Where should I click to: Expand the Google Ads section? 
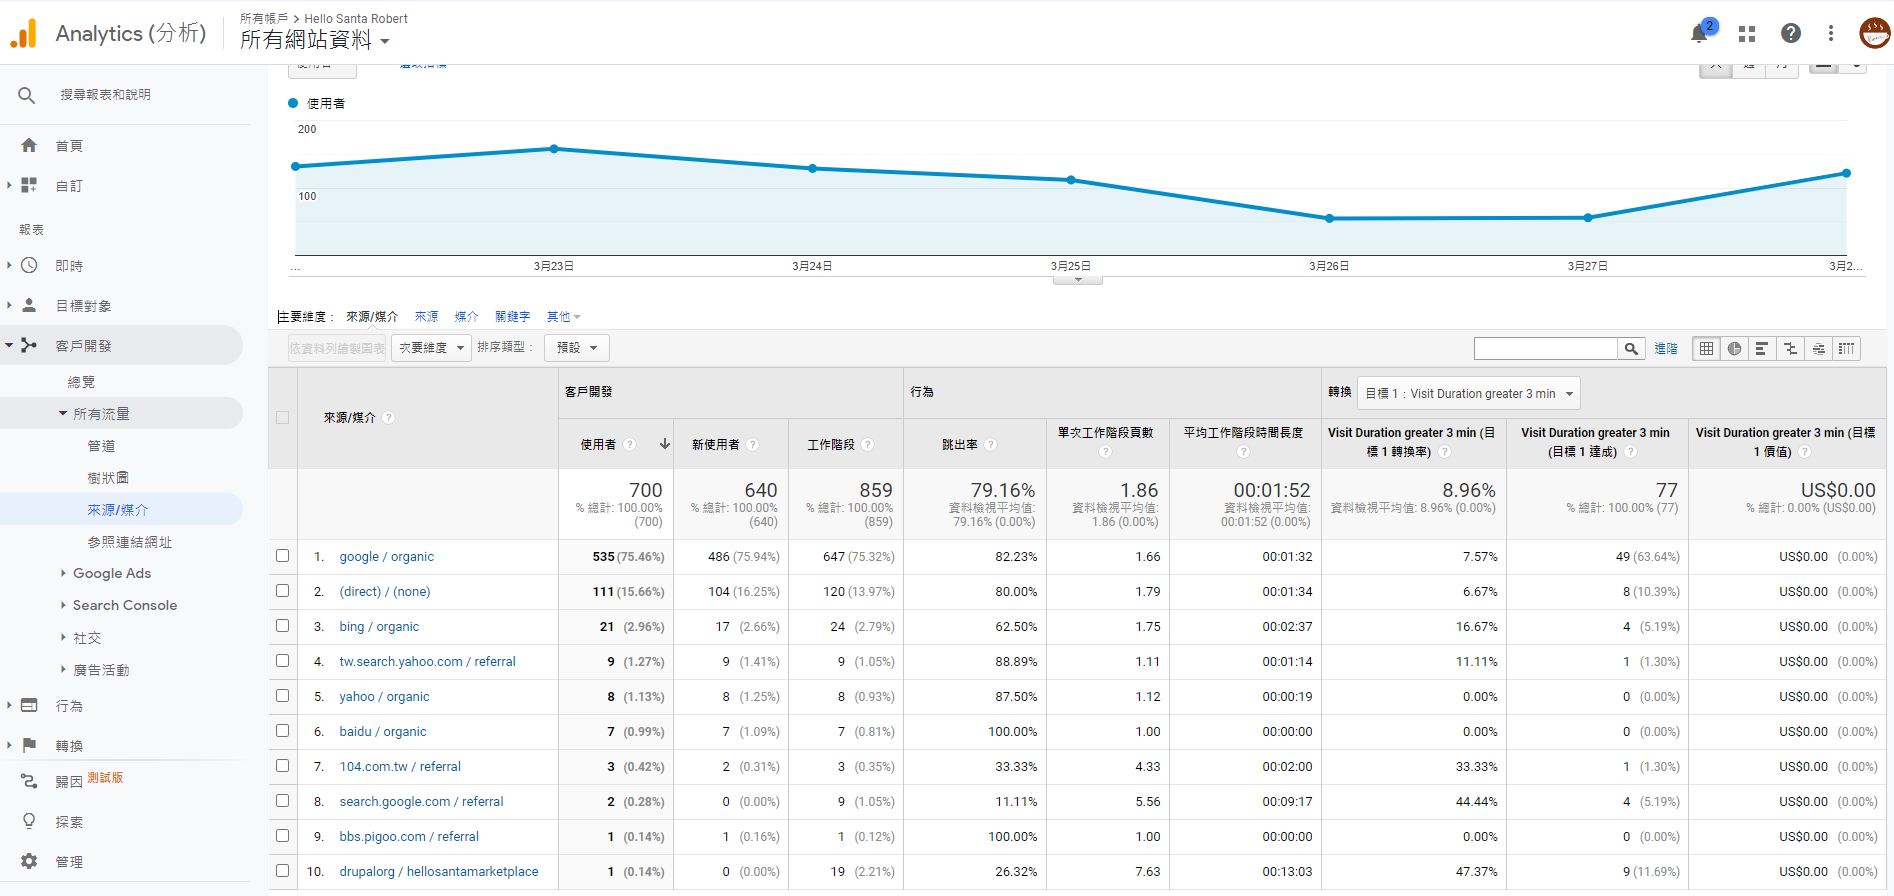(x=63, y=574)
